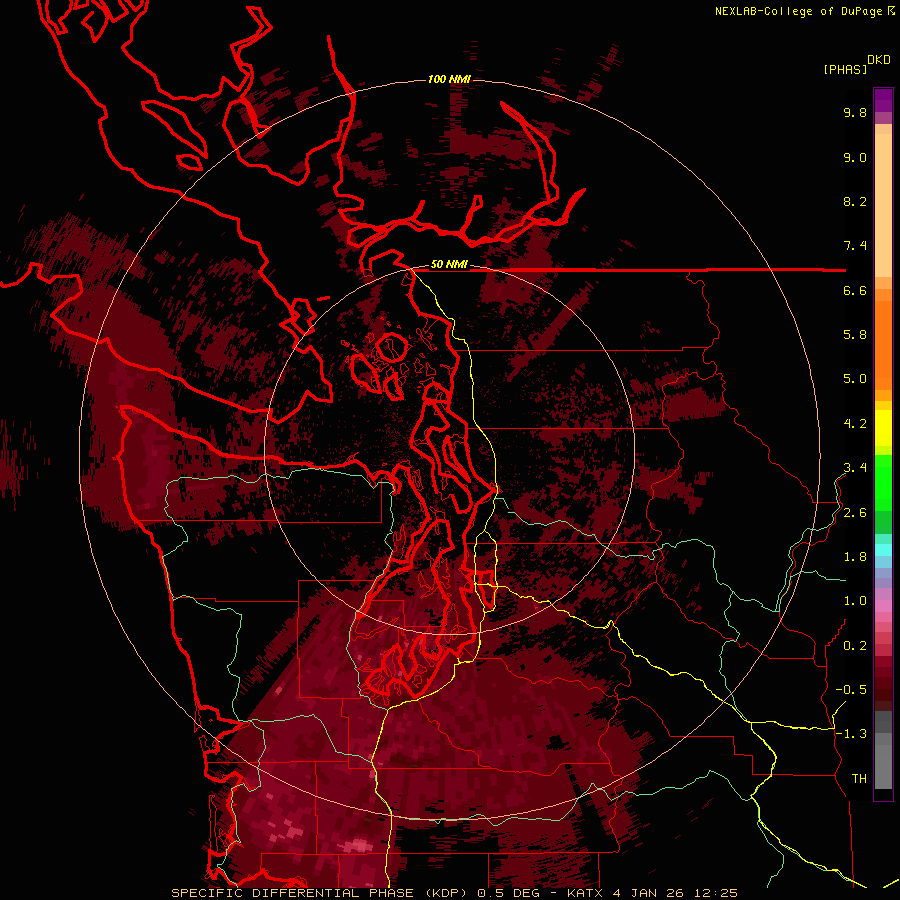Pick the cyan band of the color bar

pyautogui.click(x=883, y=550)
